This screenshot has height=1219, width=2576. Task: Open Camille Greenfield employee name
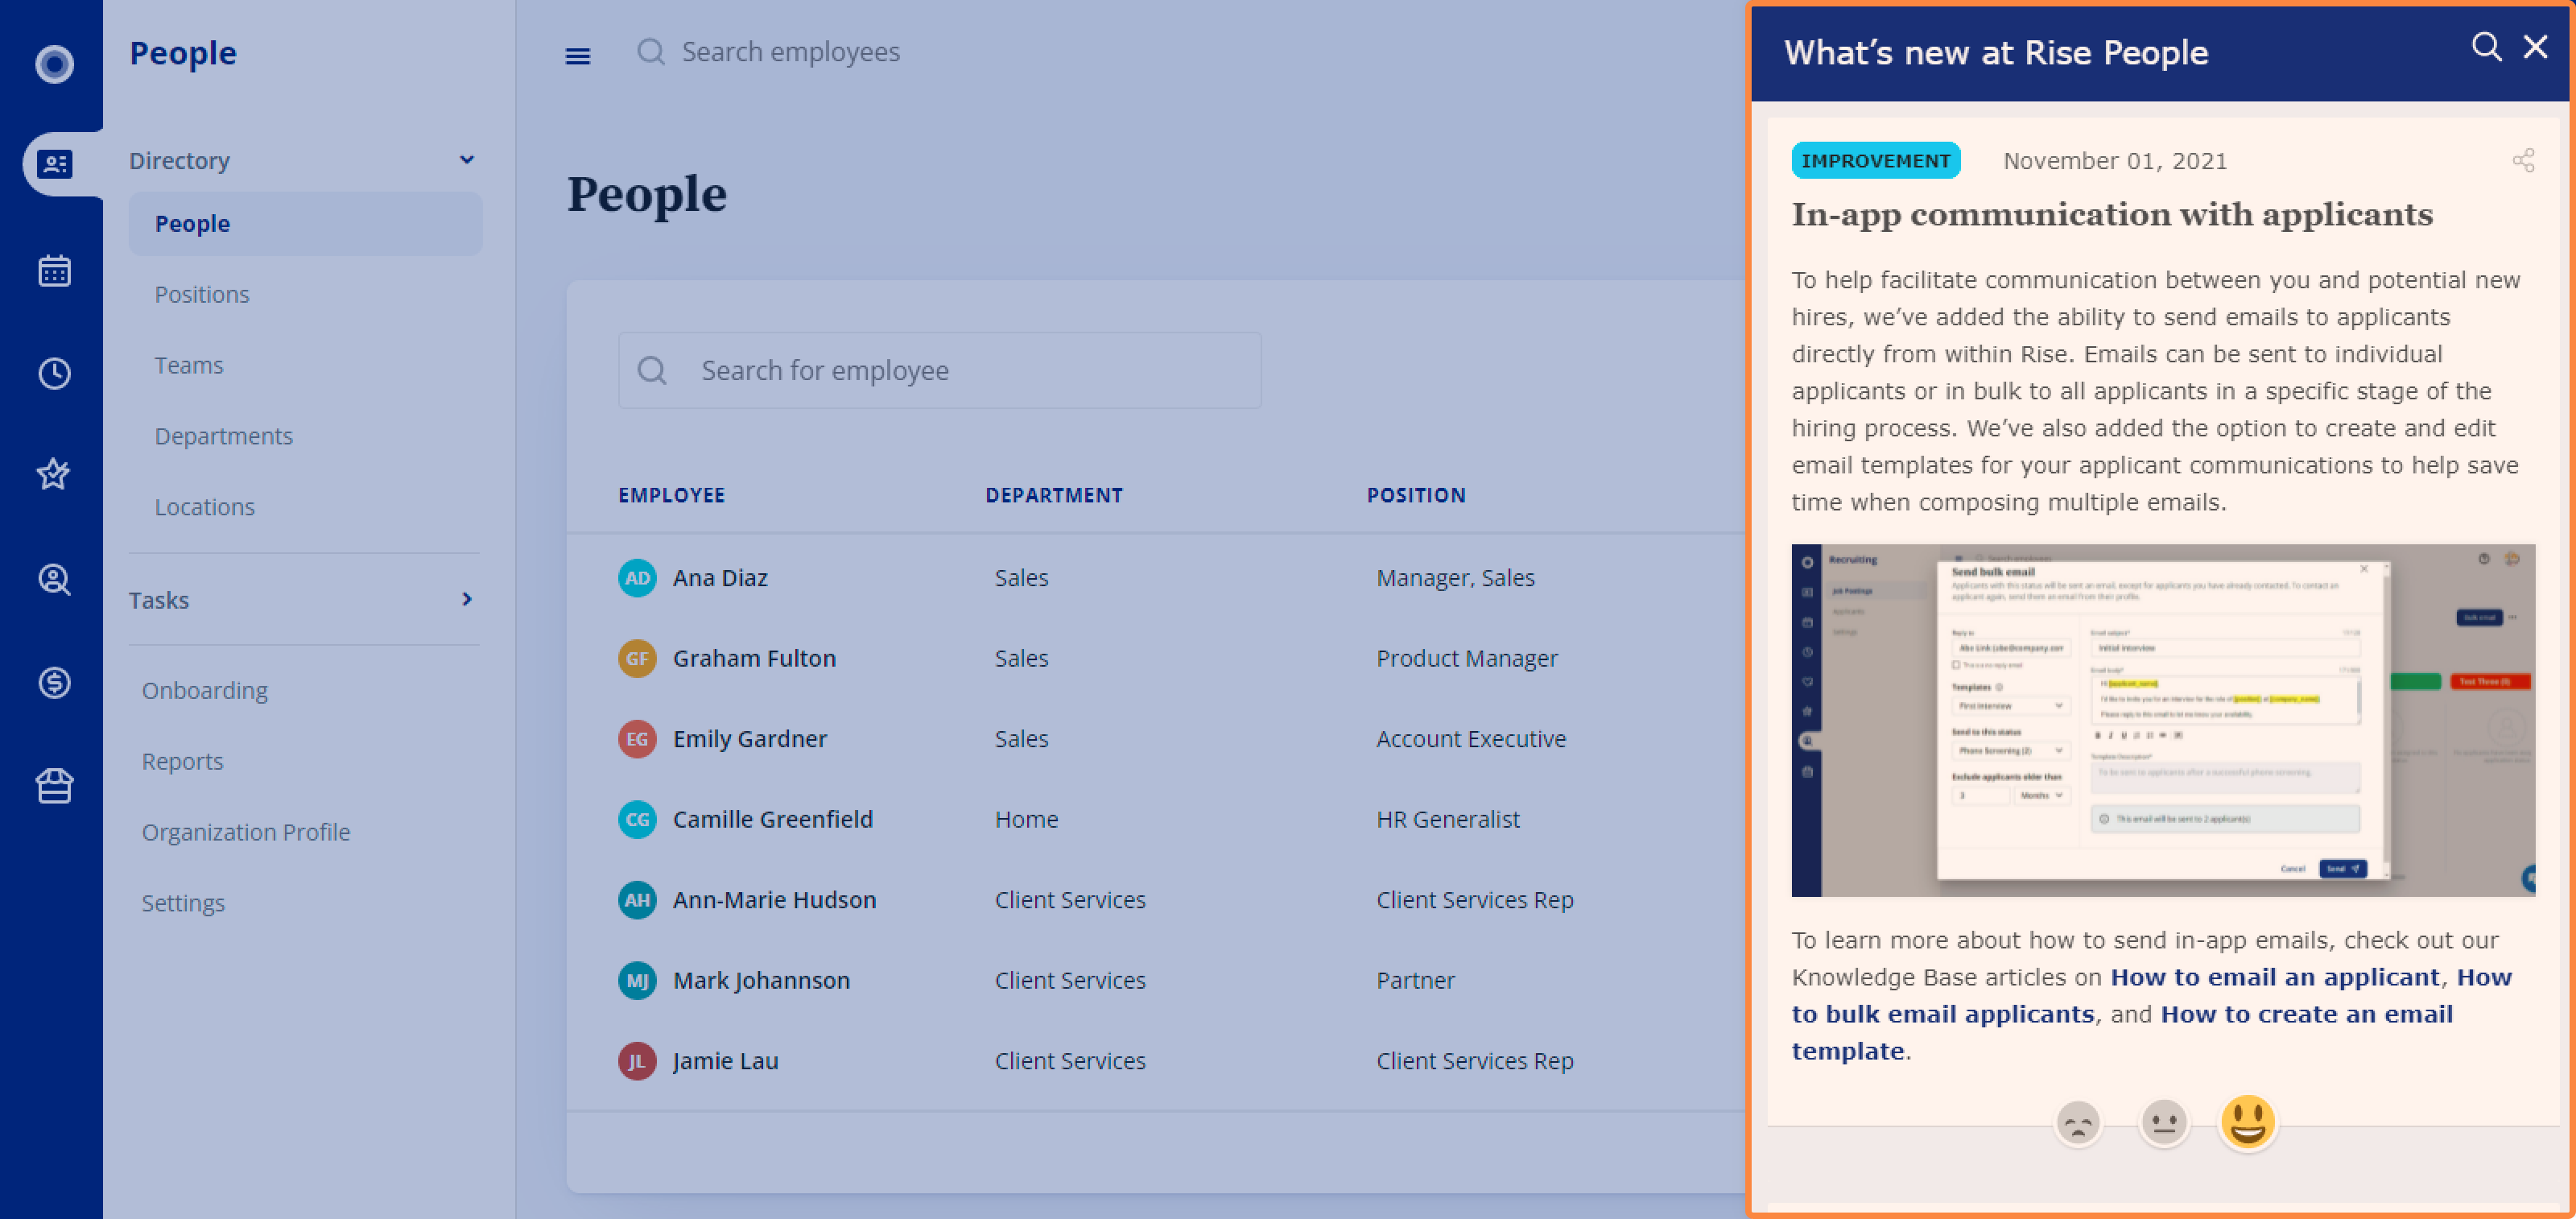coord(772,820)
